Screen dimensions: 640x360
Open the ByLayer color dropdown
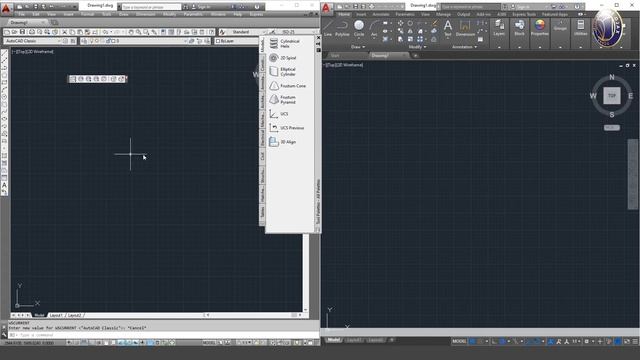(237, 41)
